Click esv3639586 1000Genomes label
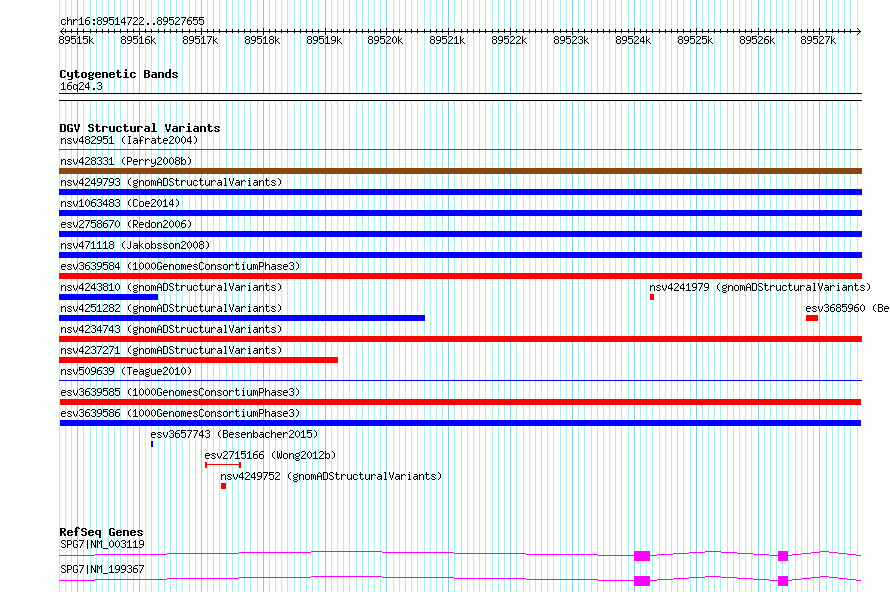Viewport: 890px width, 592px height. tap(180, 413)
